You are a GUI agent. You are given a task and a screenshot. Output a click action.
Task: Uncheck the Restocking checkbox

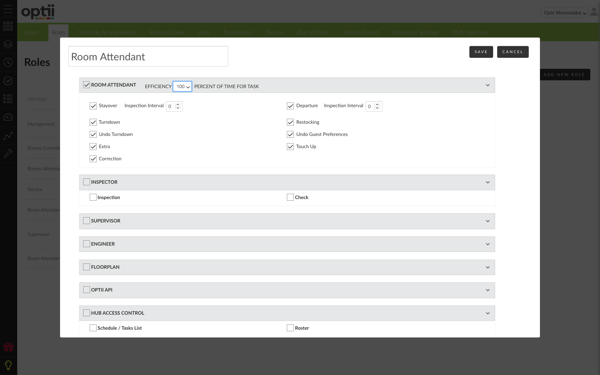point(290,122)
